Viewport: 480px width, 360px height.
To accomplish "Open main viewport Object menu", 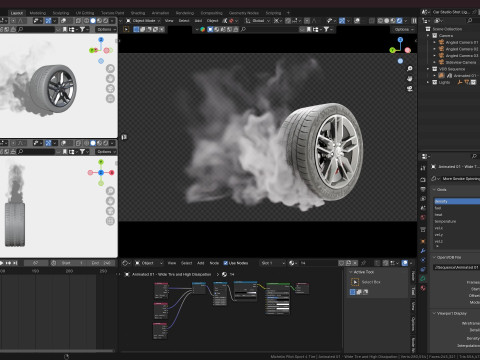I will (212, 21).
